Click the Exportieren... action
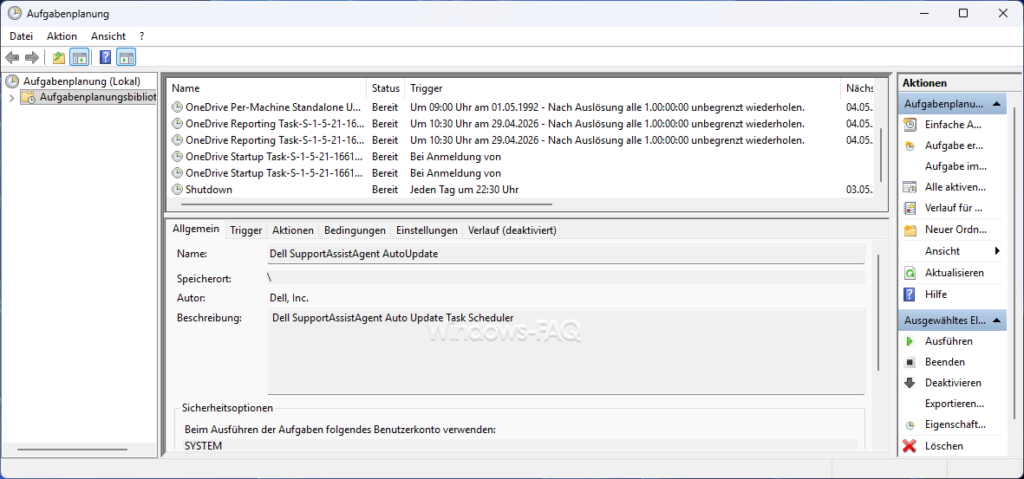Image resolution: width=1024 pixels, height=479 pixels. [x=954, y=404]
